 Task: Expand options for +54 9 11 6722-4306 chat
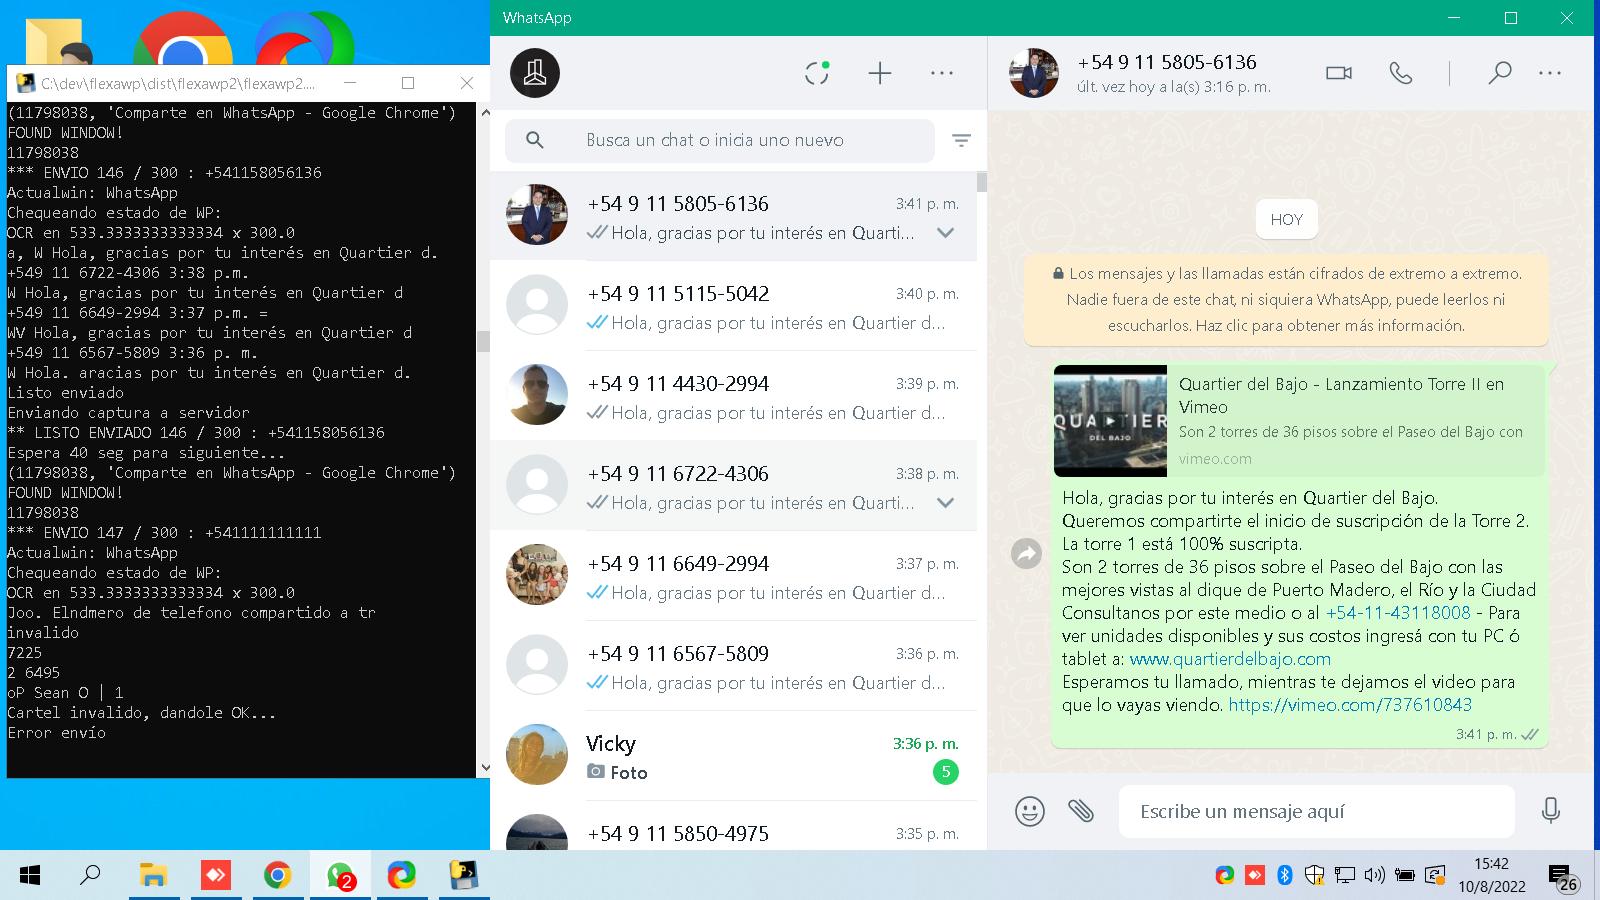945,503
